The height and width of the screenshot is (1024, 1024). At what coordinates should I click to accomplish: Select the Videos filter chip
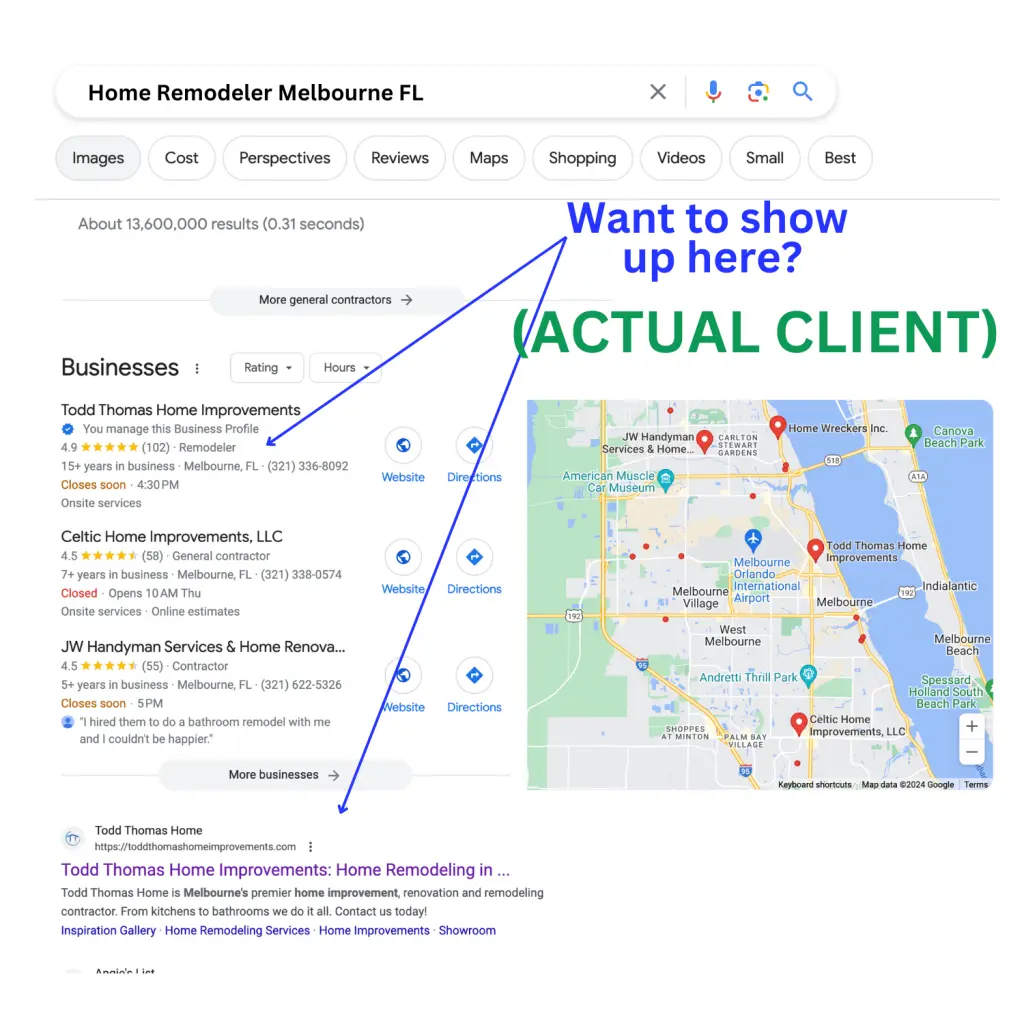coord(680,158)
